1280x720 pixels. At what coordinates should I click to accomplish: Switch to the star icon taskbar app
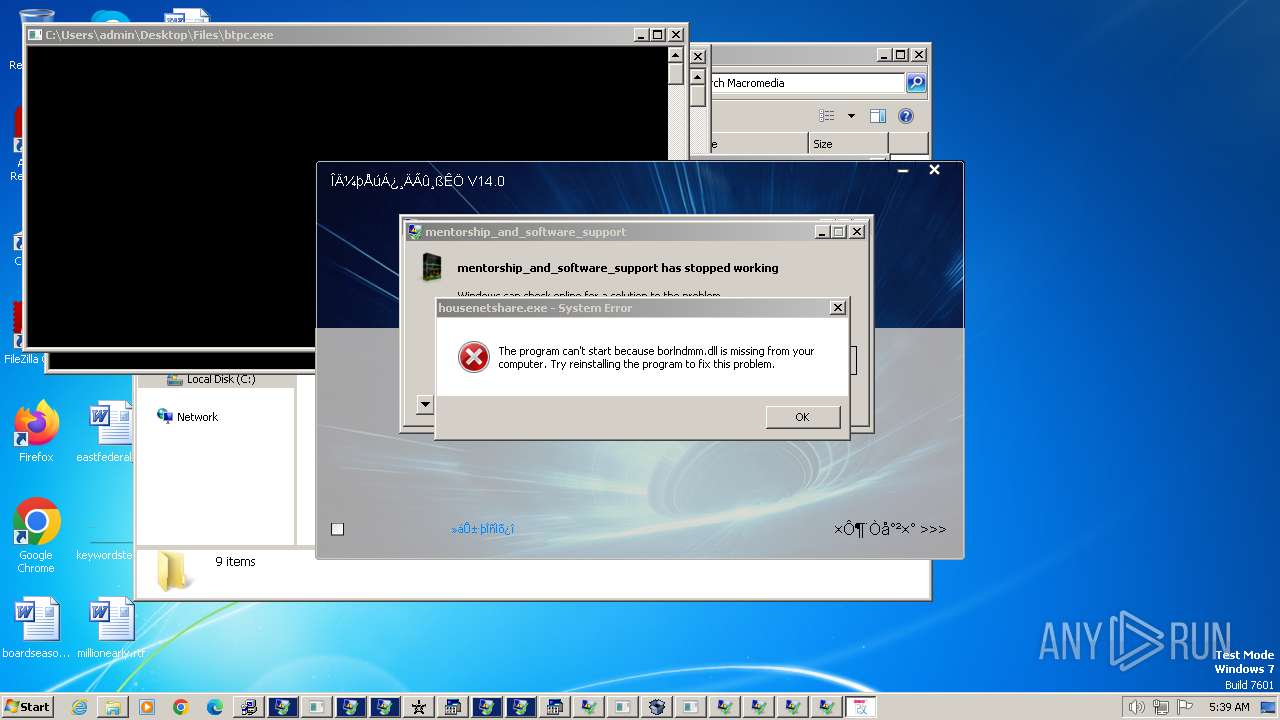(x=418, y=707)
